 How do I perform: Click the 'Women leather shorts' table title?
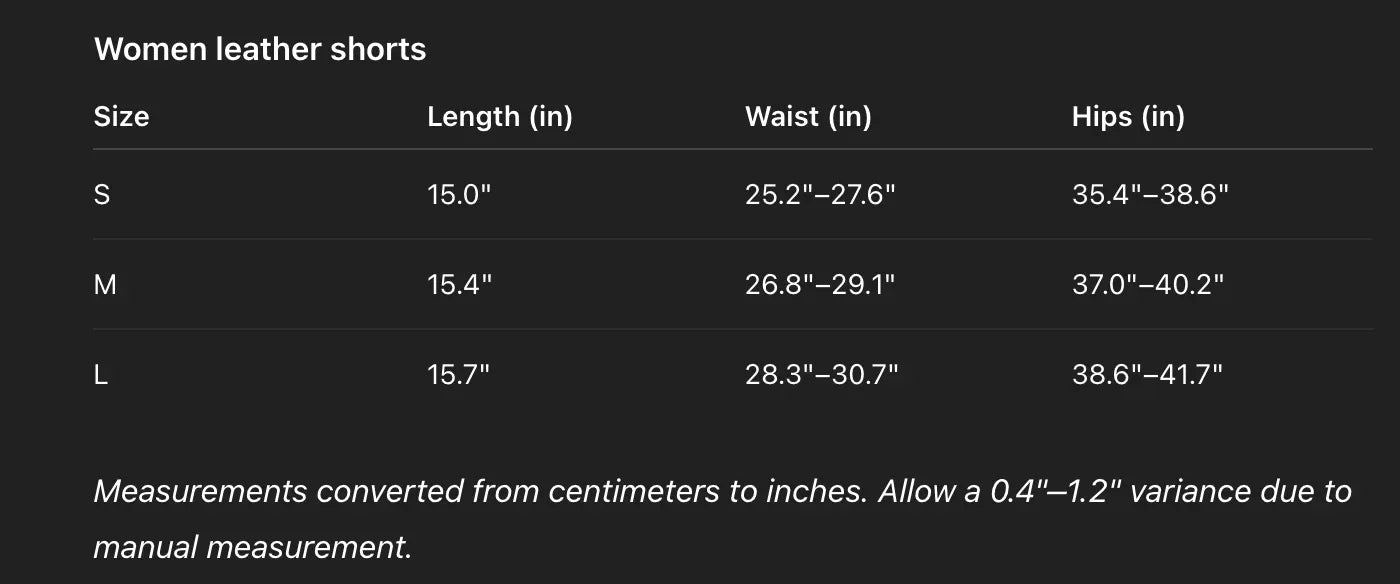pyautogui.click(x=260, y=49)
